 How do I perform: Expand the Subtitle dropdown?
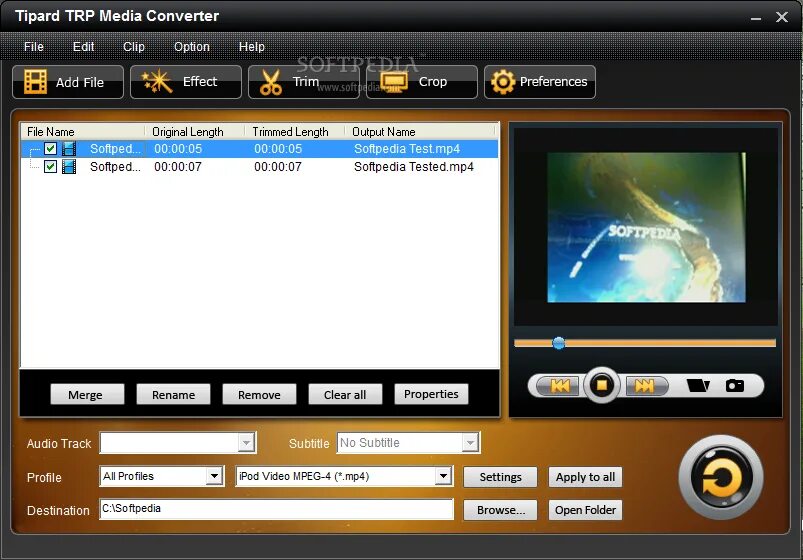pos(470,443)
